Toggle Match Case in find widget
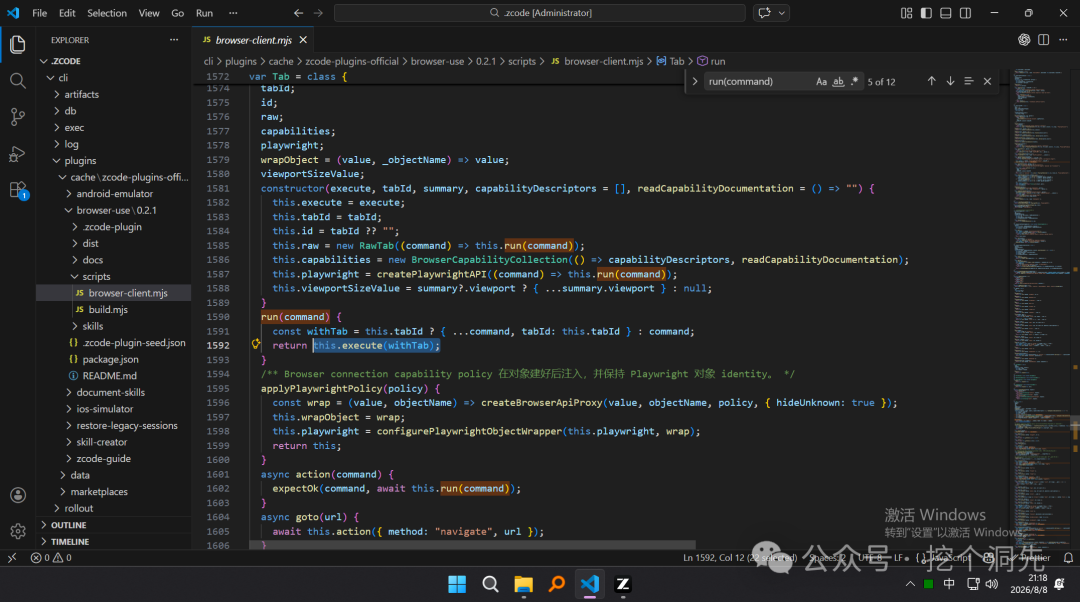The image size is (1080, 602). (x=821, y=81)
